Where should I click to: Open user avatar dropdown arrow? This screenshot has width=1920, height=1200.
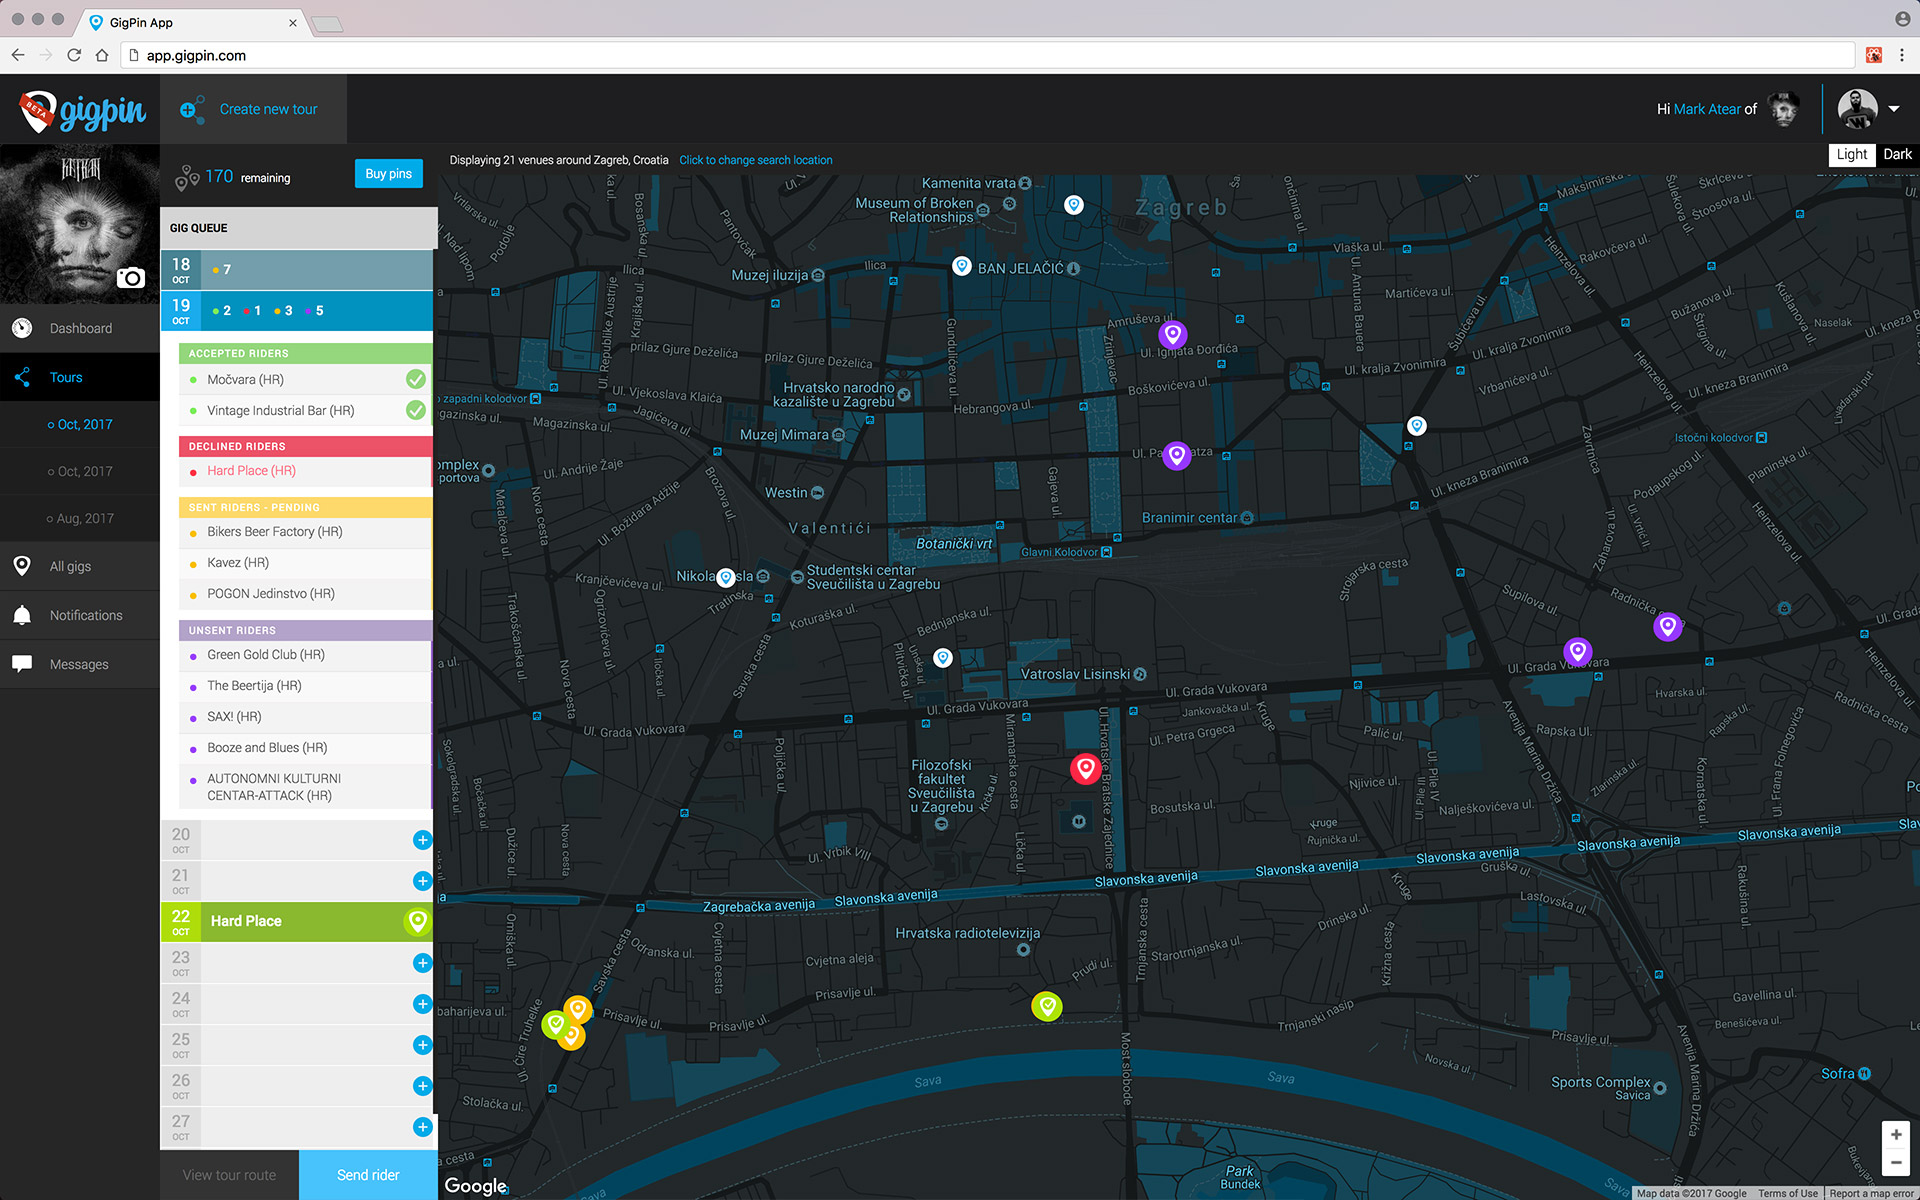(1893, 109)
